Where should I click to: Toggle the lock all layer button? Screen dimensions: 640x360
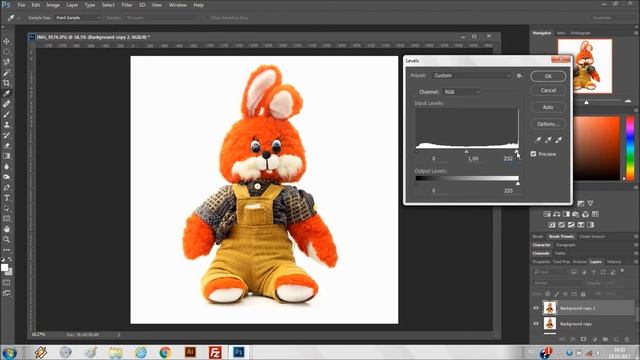click(x=583, y=294)
